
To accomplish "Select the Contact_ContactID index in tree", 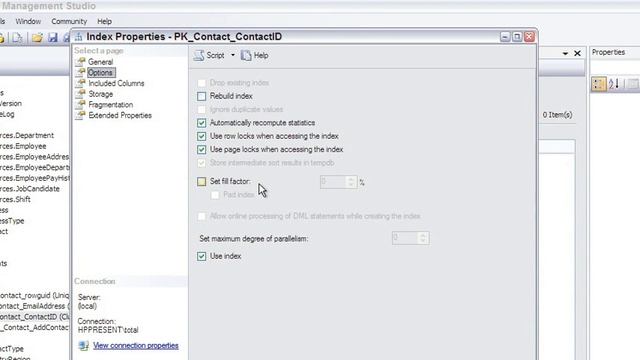I will 35,317.
